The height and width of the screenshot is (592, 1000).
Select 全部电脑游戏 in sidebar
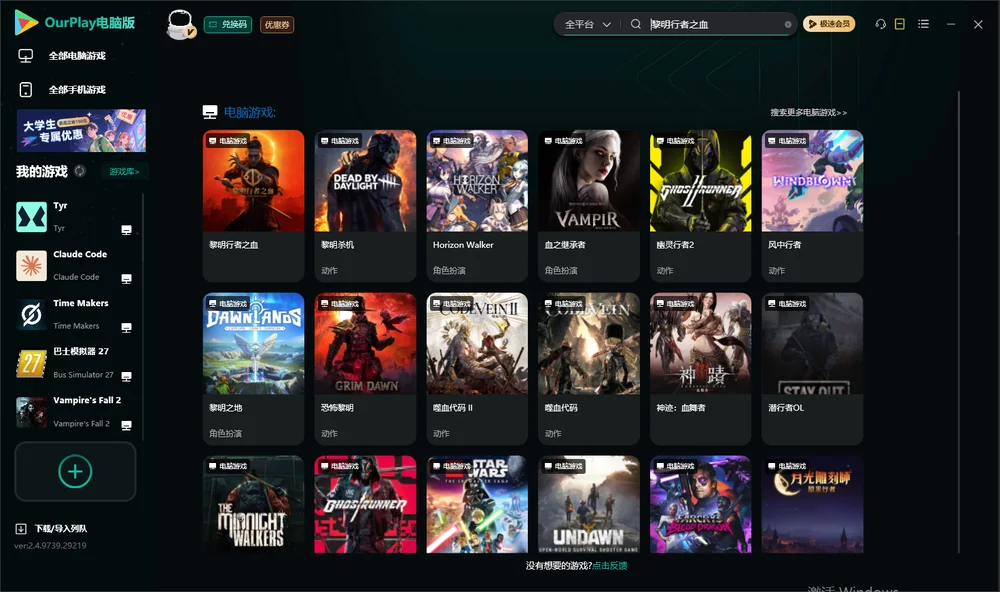click(77, 56)
